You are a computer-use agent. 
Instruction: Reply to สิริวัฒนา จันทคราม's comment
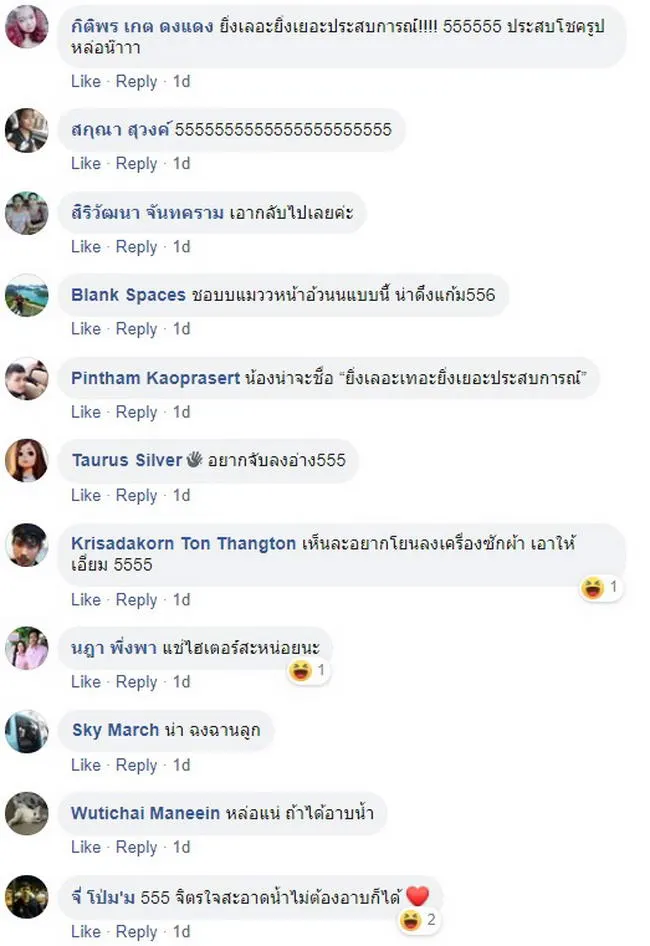point(136,246)
